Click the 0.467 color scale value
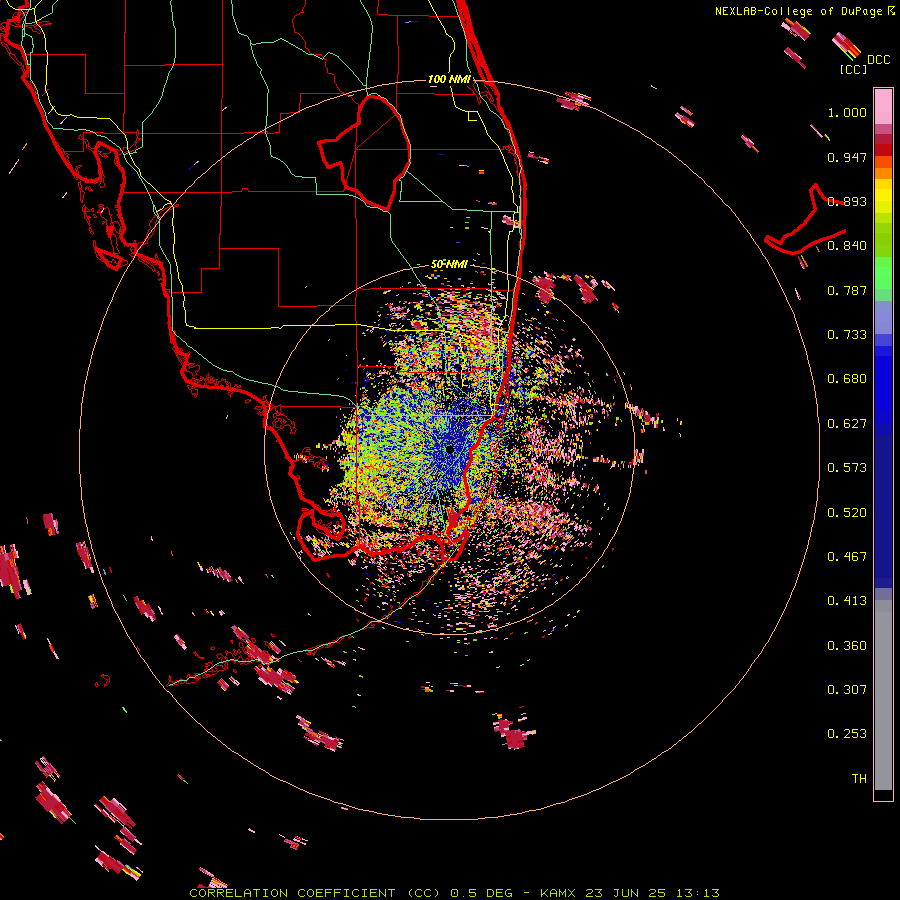Image resolution: width=900 pixels, height=900 pixels. pos(847,557)
